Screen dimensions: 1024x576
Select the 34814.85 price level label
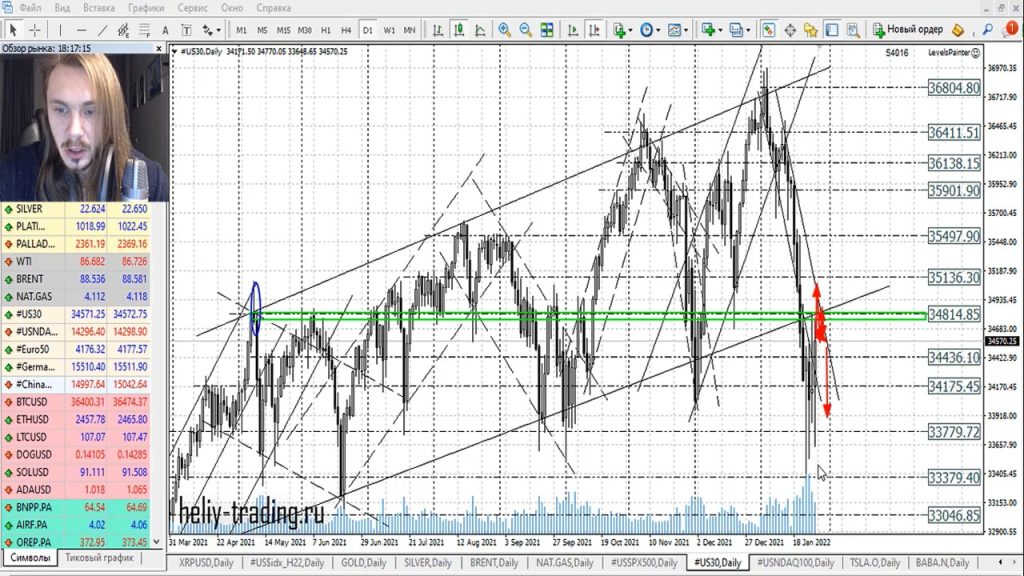[x=953, y=315]
